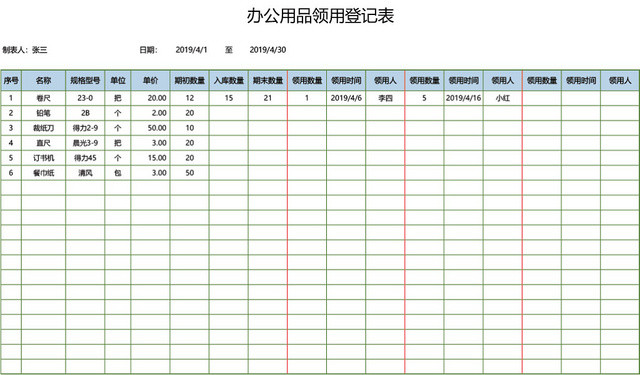The height and width of the screenshot is (375, 640).
Task: Select 期末数量 value 21
Action: coord(268,98)
